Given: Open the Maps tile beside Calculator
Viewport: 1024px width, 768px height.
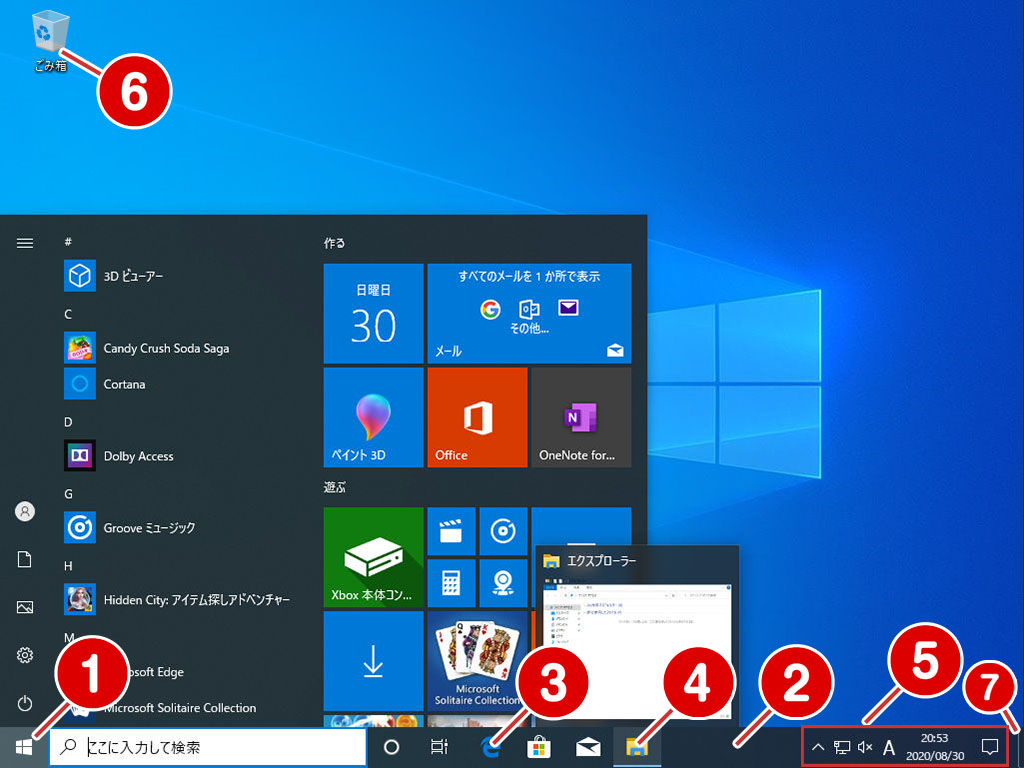Looking at the screenshot, I should click(x=503, y=583).
